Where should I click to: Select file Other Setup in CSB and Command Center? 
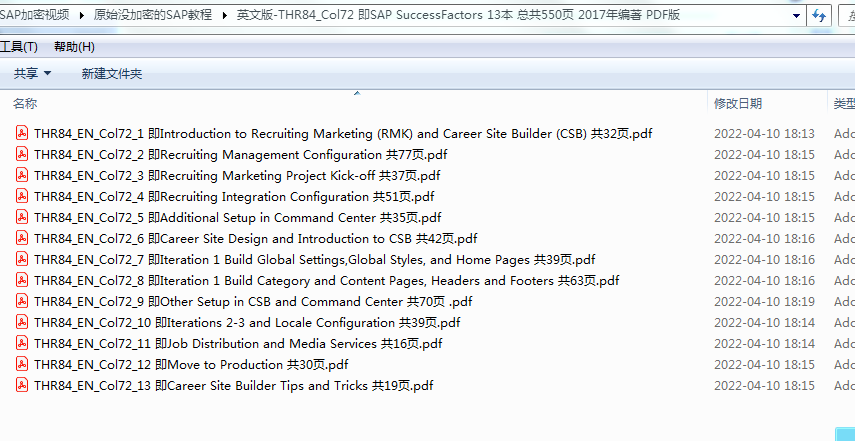(253, 302)
